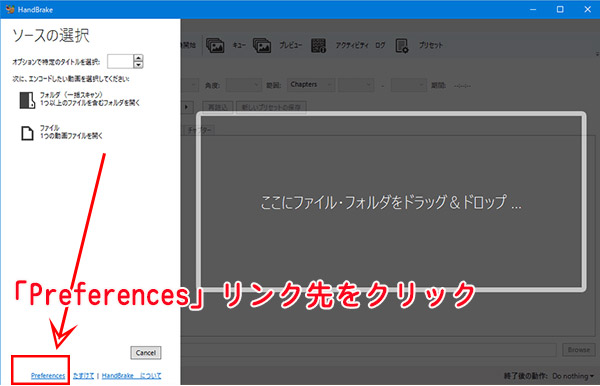Click the Browse destination button
This screenshot has width=600, height=386.
click(x=579, y=350)
